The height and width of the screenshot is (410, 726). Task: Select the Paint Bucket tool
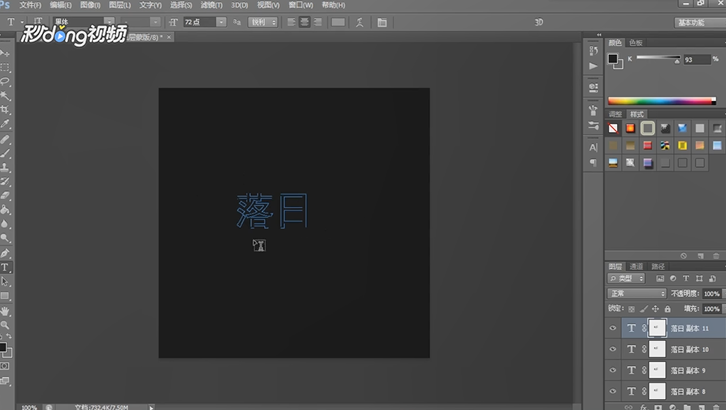point(5,210)
